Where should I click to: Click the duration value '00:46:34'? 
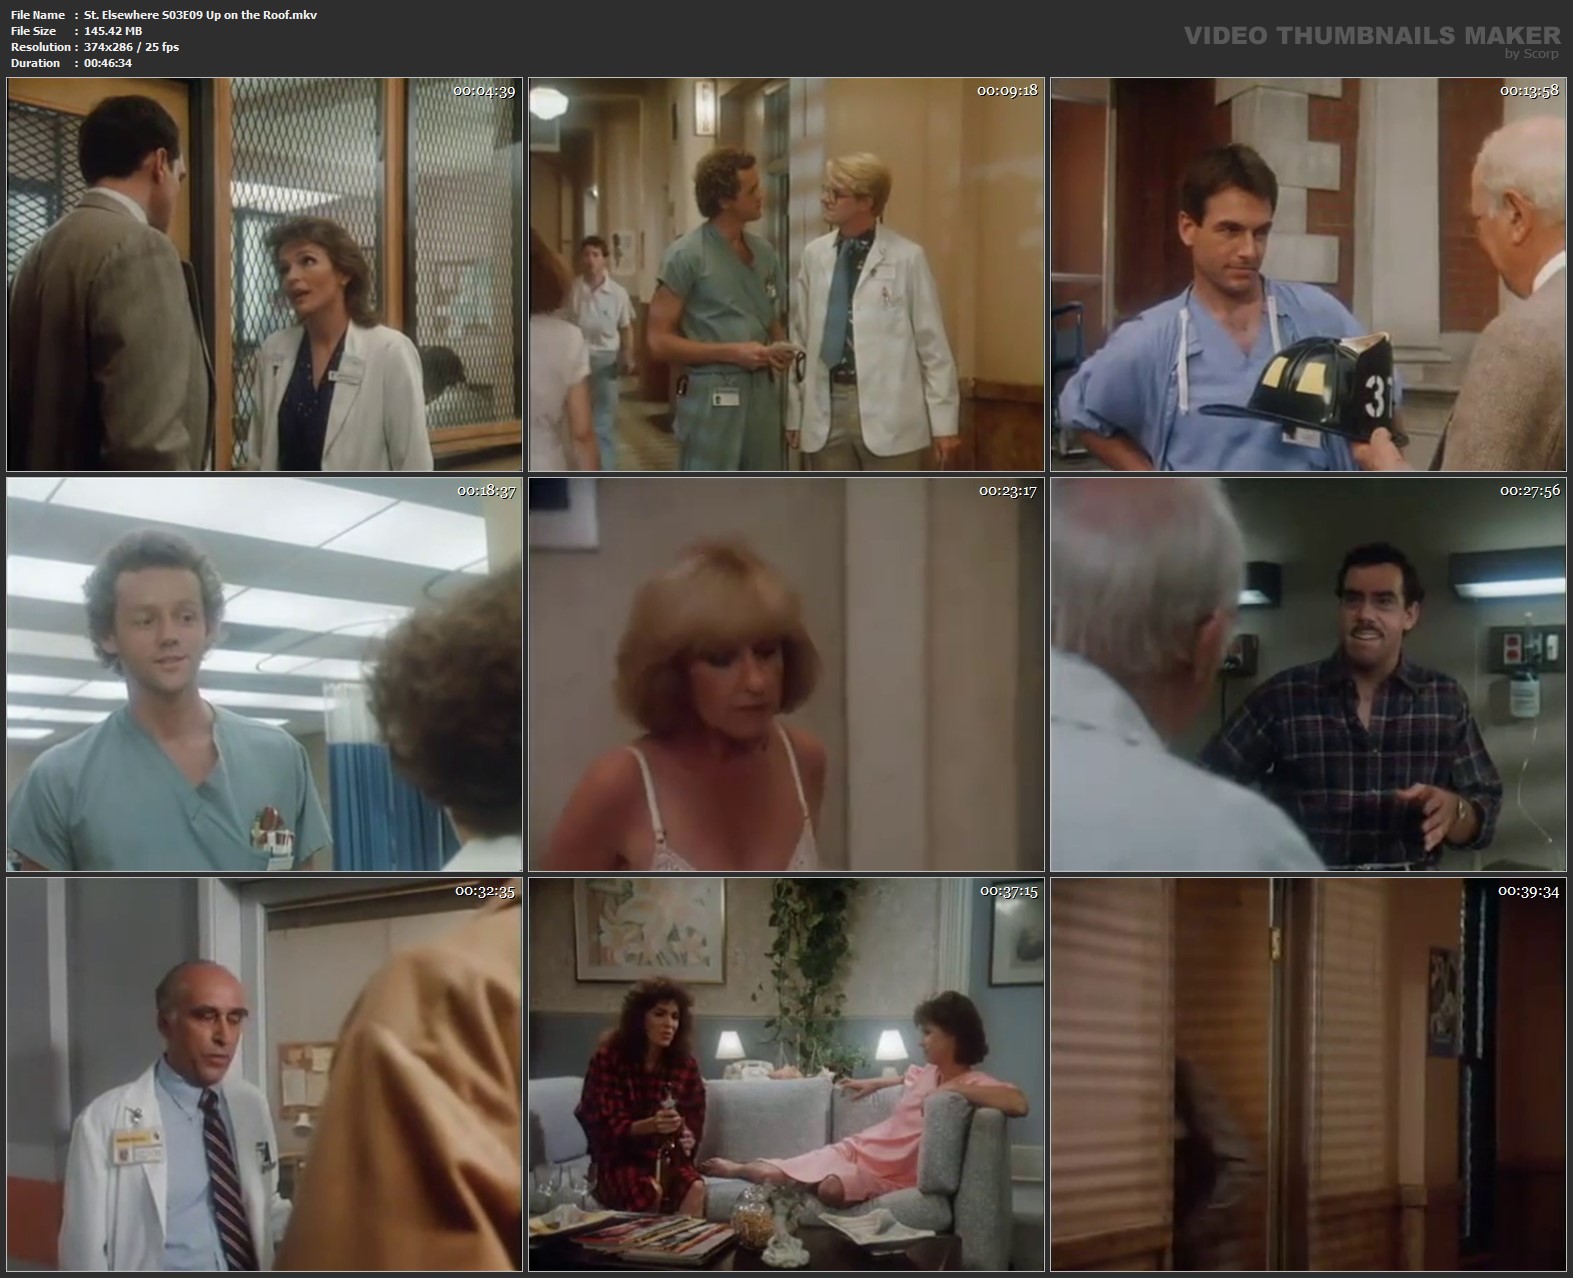click(108, 63)
